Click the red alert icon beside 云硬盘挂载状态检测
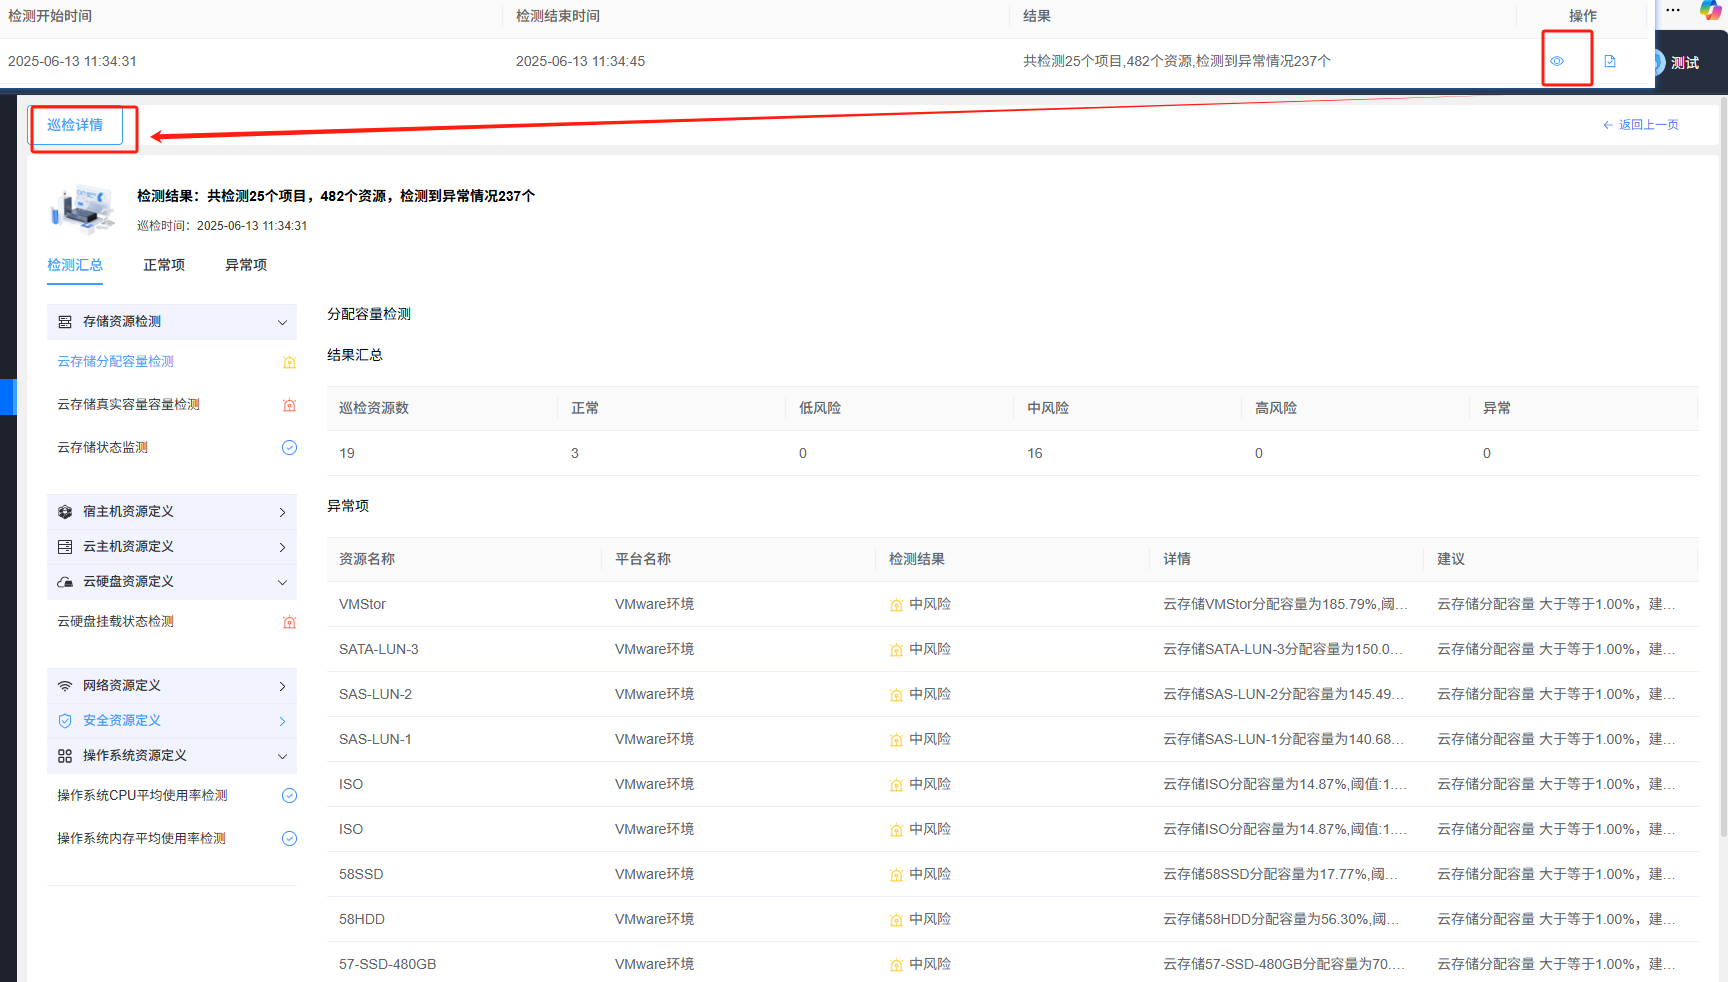 coord(289,622)
